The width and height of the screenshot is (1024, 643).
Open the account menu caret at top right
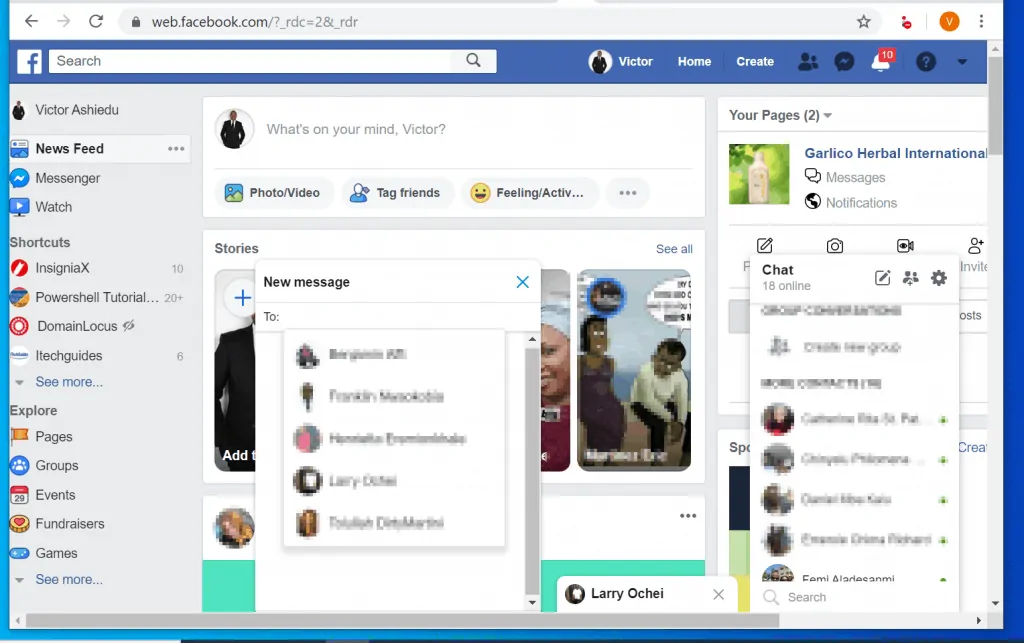coord(962,62)
